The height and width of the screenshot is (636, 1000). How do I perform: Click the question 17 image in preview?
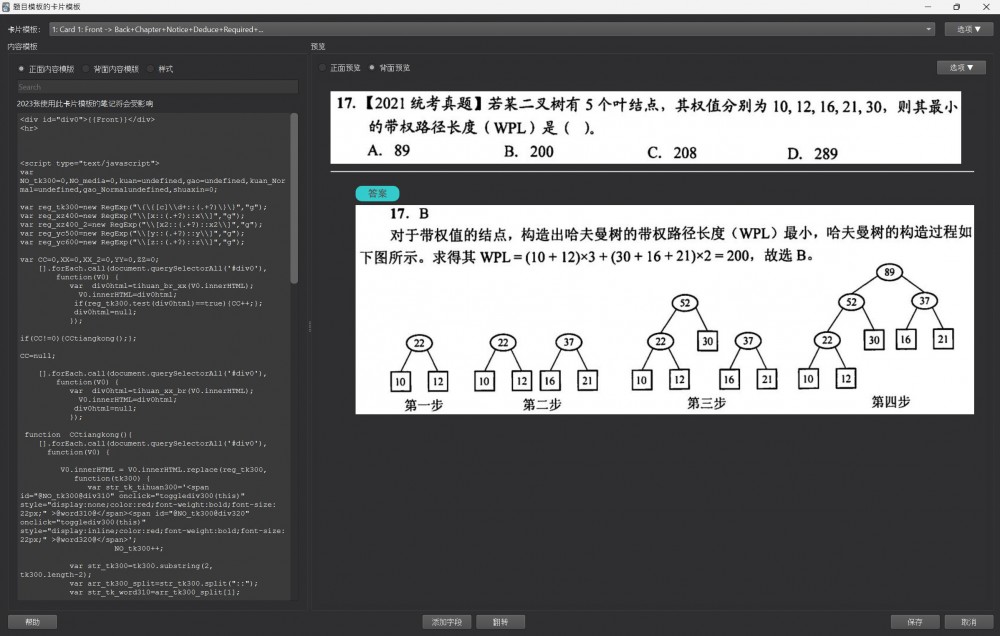click(x=645, y=128)
